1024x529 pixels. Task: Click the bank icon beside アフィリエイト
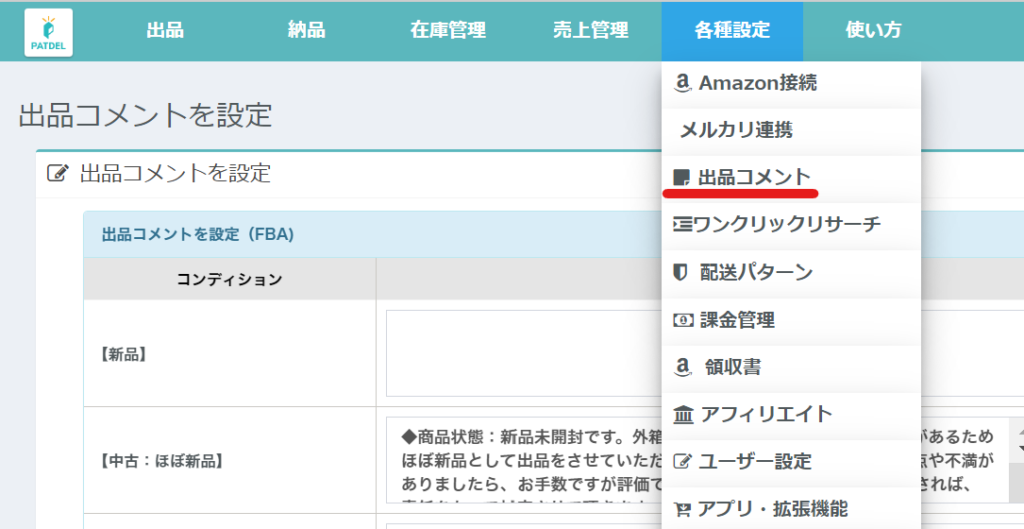683,414
